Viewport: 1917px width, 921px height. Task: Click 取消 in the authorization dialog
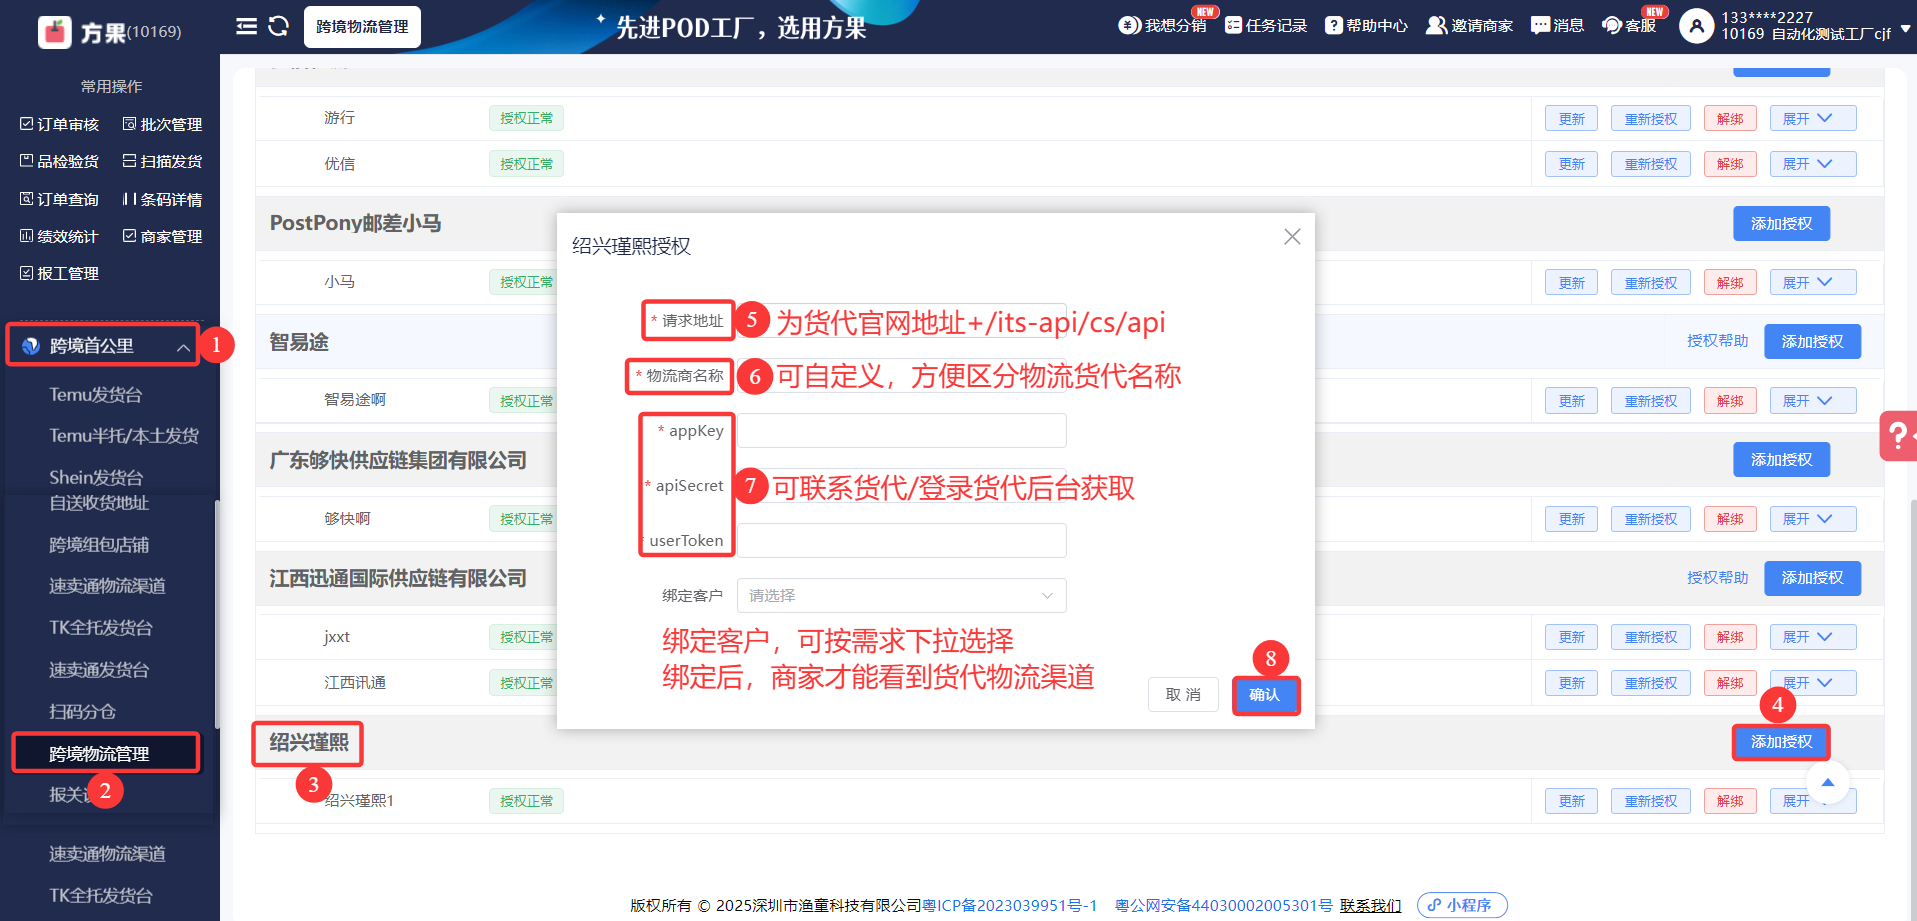point(1183,695)
